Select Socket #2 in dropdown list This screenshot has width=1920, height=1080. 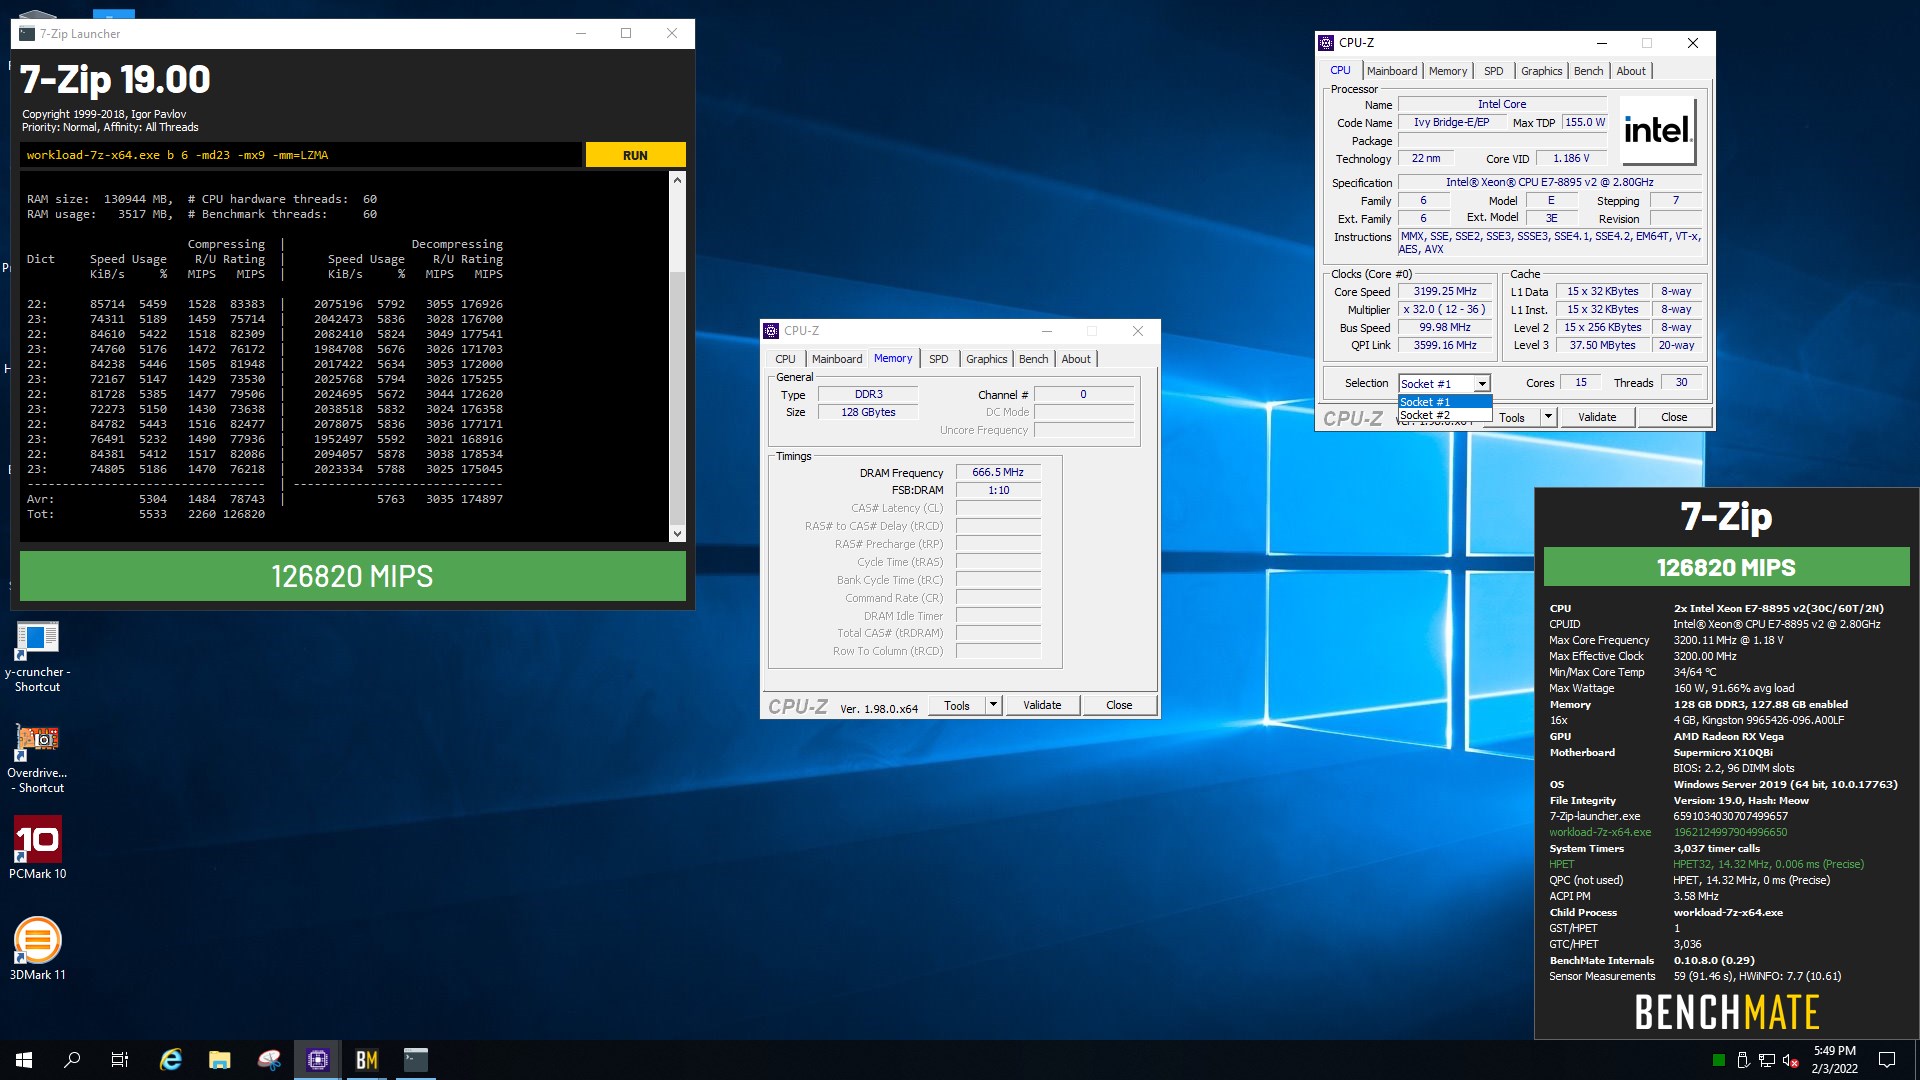[1444, 415]
